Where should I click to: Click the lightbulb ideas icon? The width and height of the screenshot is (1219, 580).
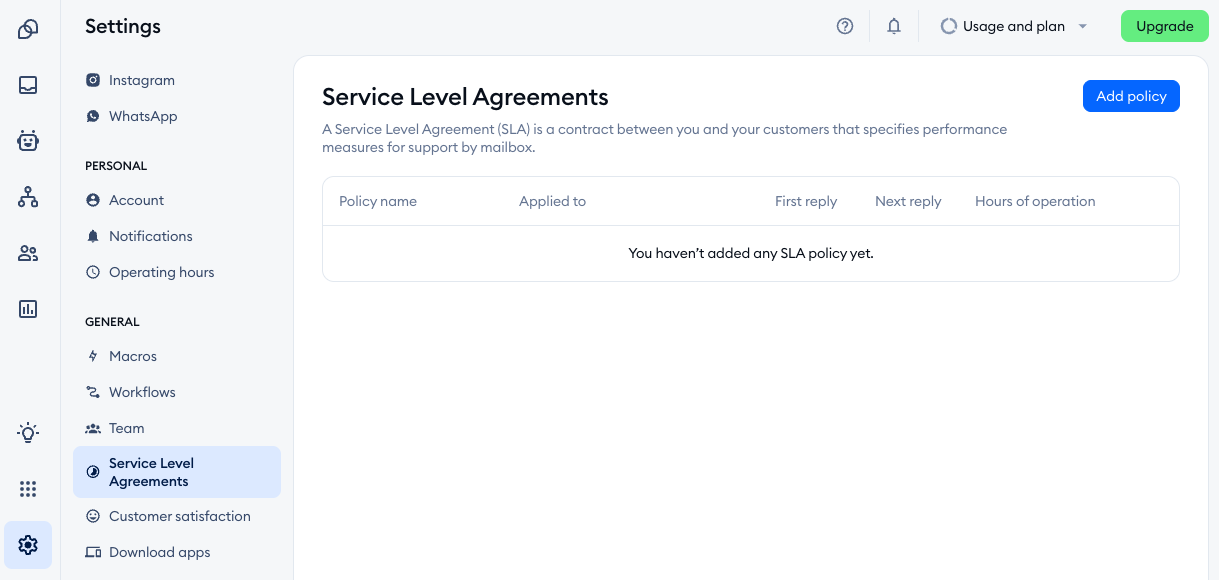[28, 433]
